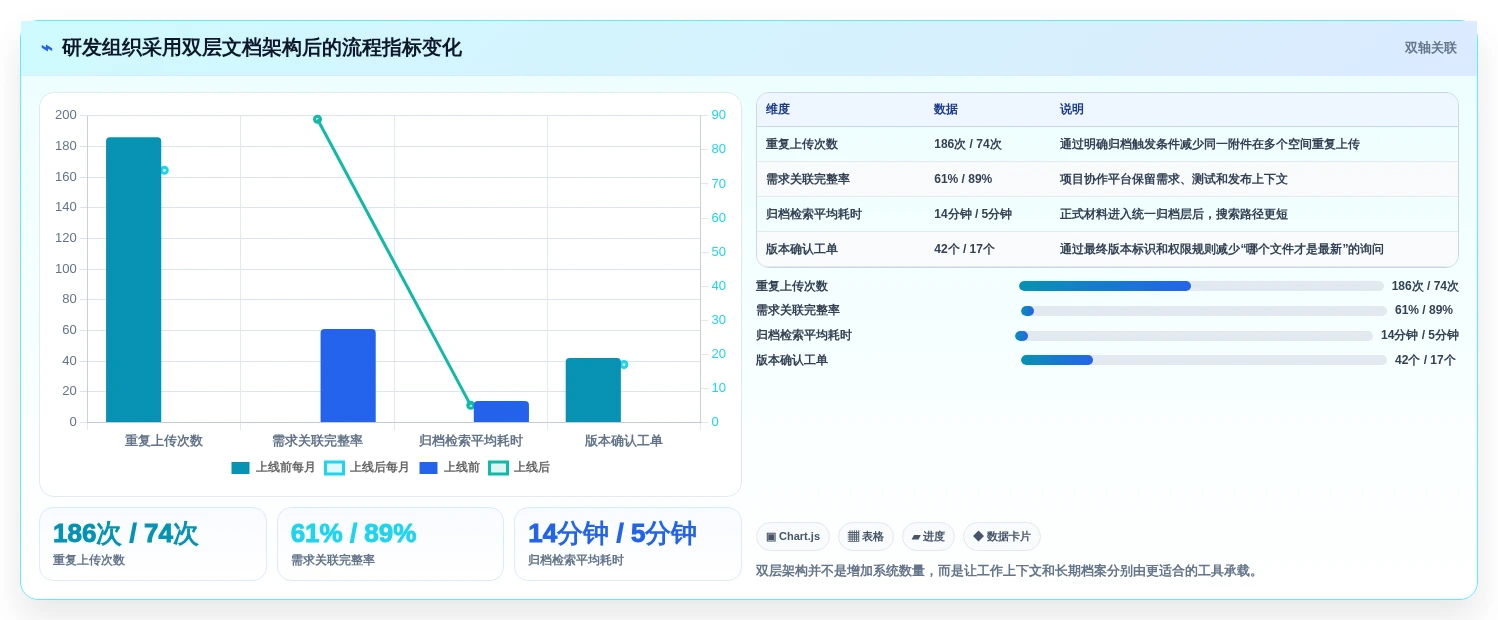
Task: Click the x-axis label 版本确认工单
Action: click(624, 441)
